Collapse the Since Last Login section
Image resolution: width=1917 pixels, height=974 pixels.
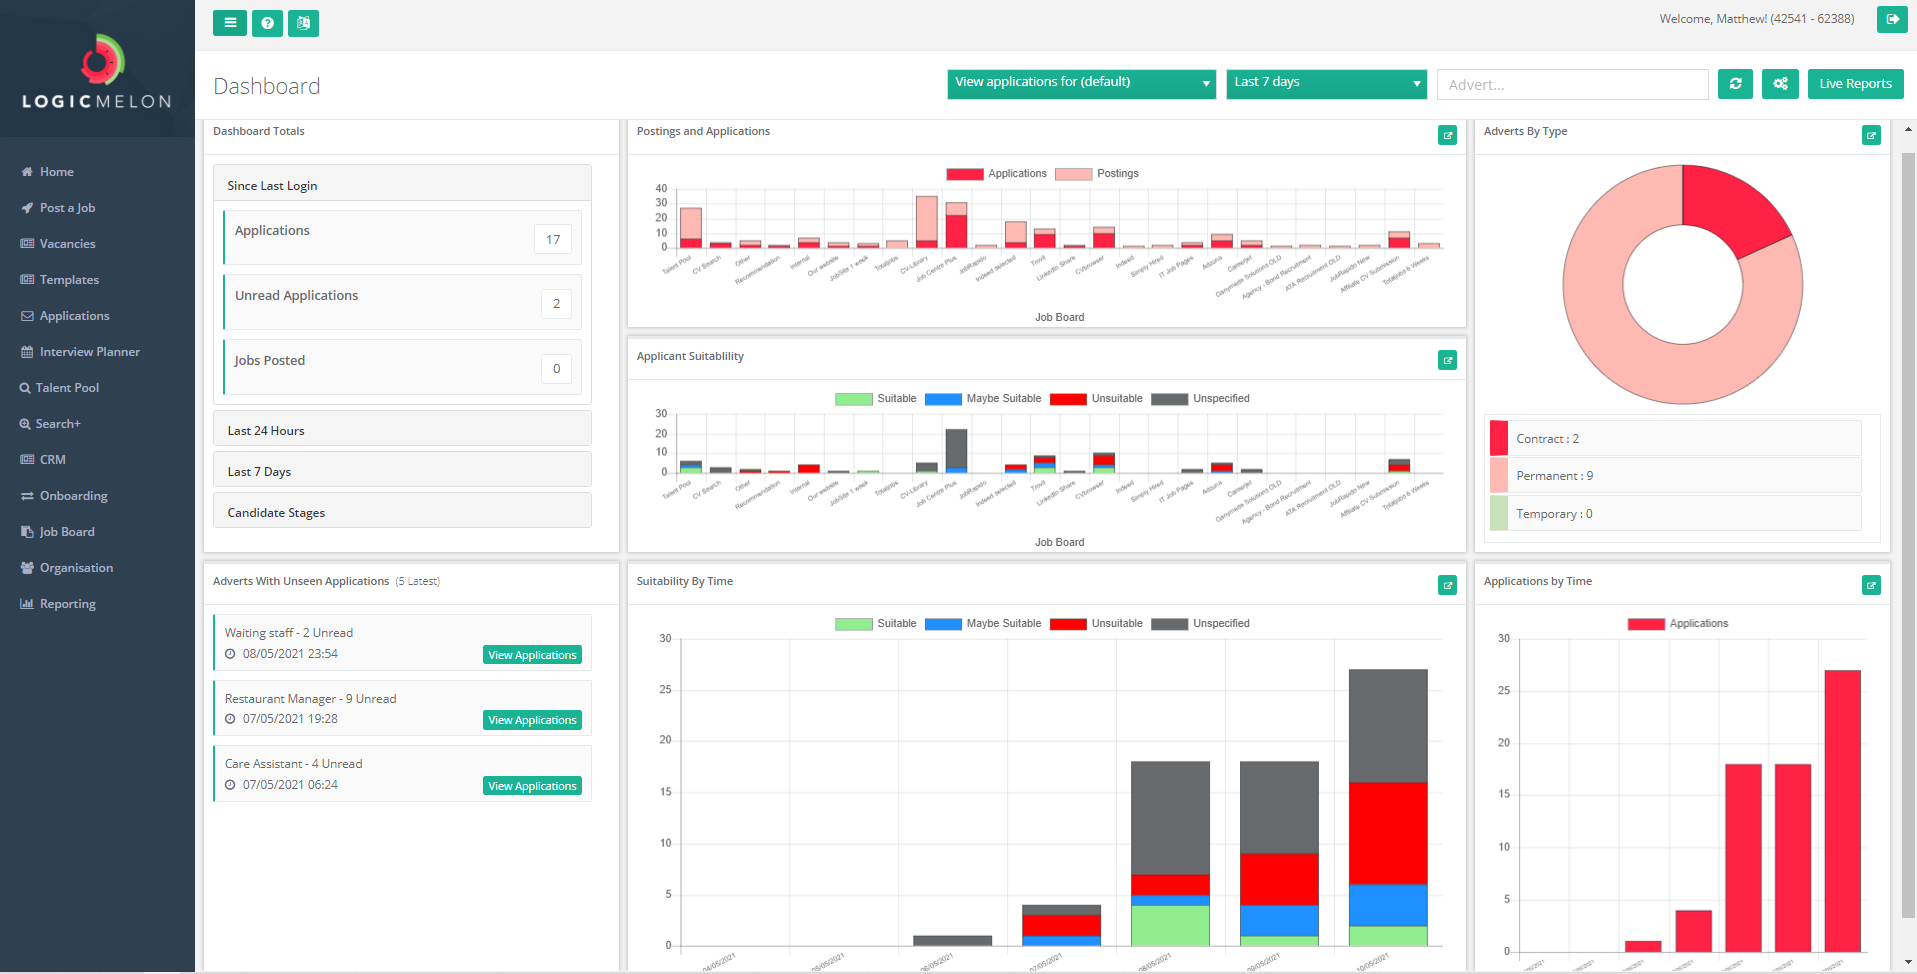coord(402,185)
